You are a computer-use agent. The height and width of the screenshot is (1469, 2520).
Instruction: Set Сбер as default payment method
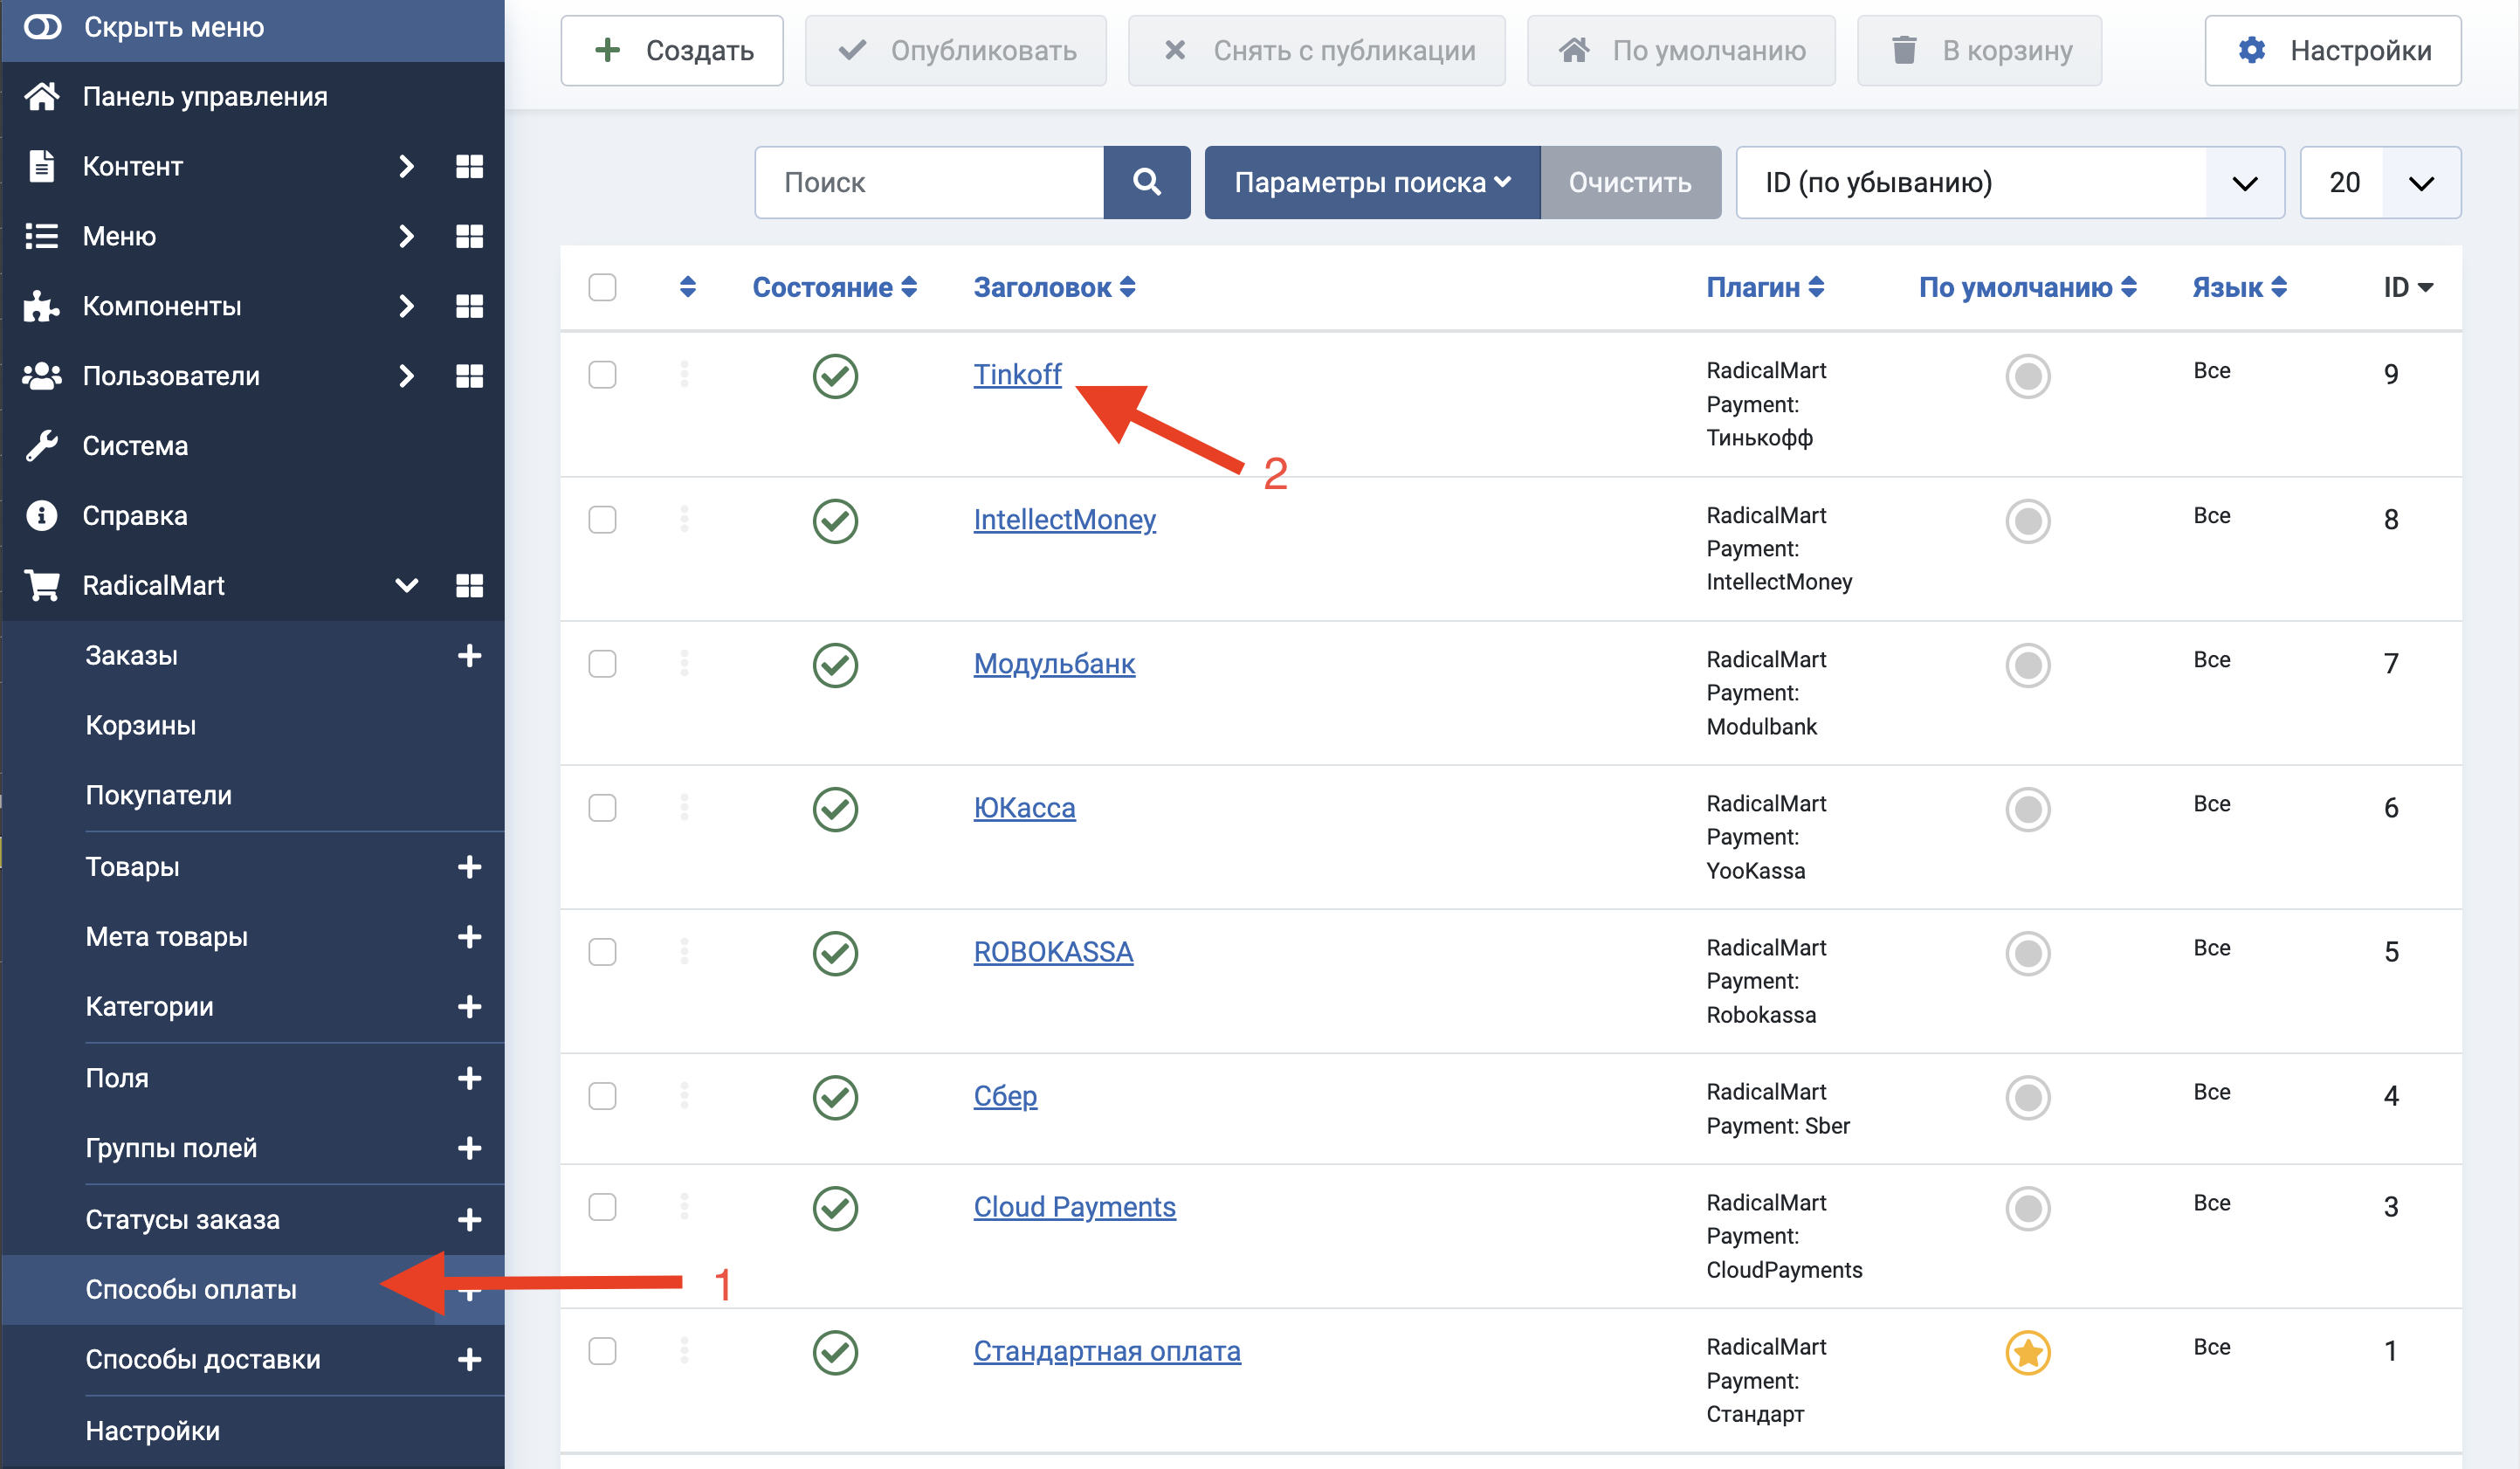(2028, 1097)
